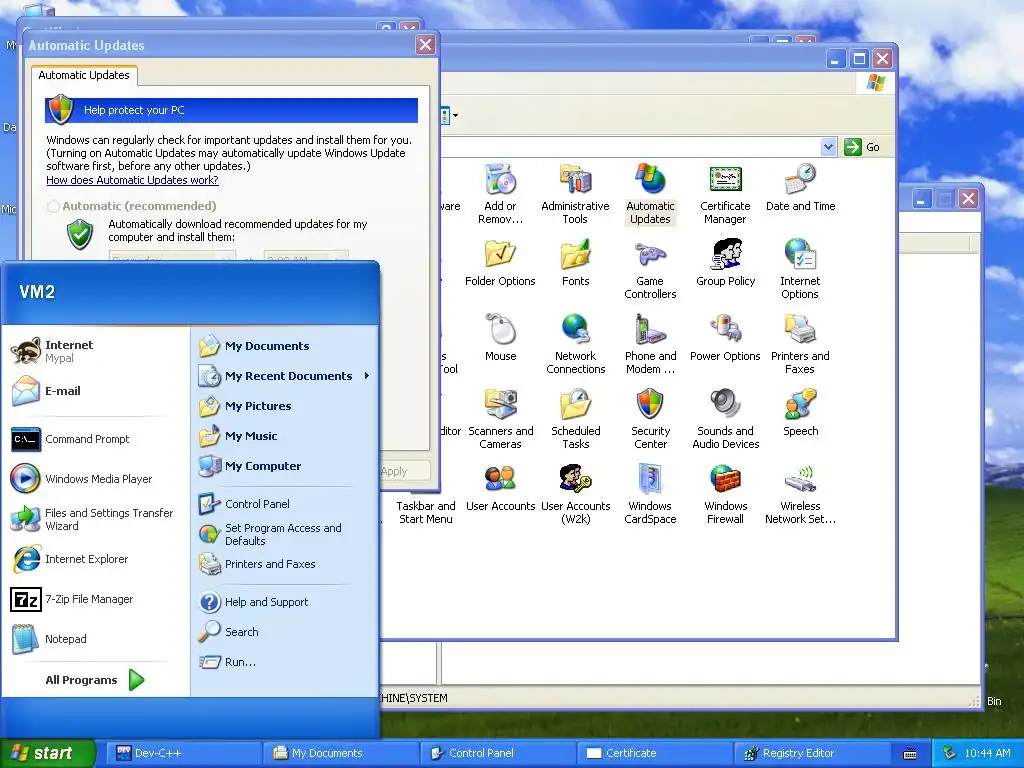Viewport: 1024px width, 768px height.
Task: Open Phone and Modem icon
Action: [x=650, y=344]
